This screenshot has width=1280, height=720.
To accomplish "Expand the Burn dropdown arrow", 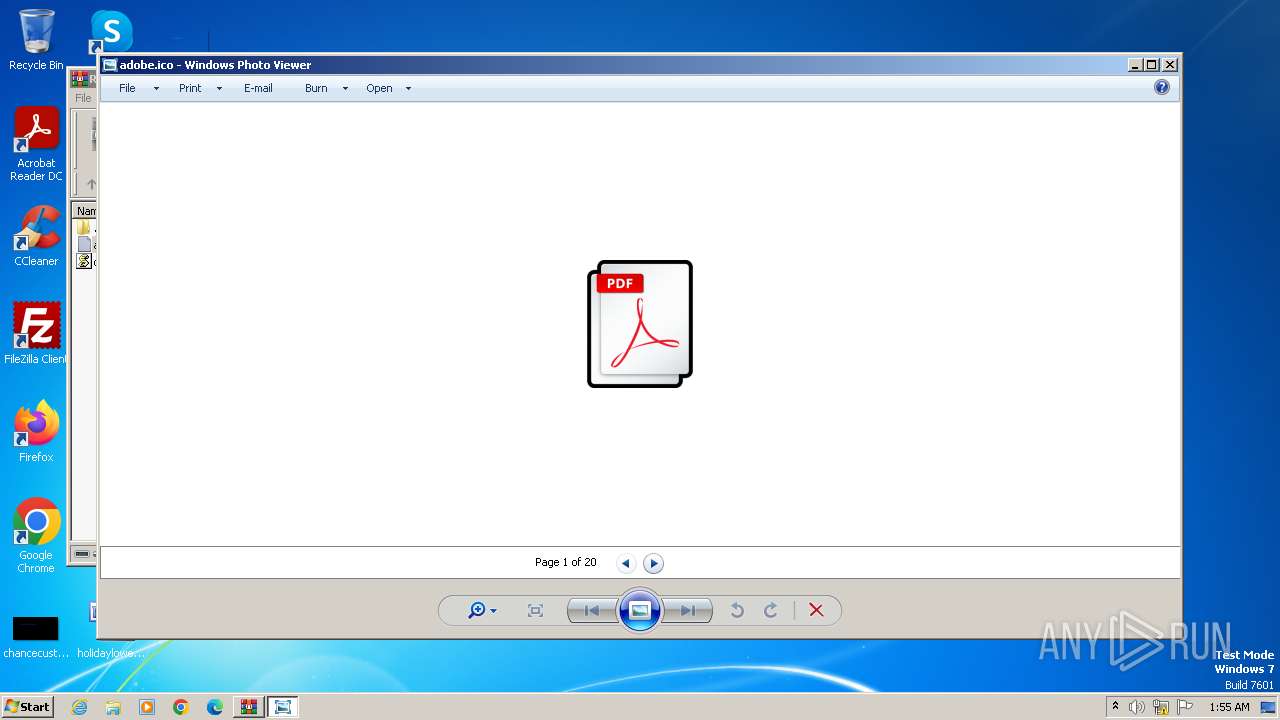I will point(345,89).
